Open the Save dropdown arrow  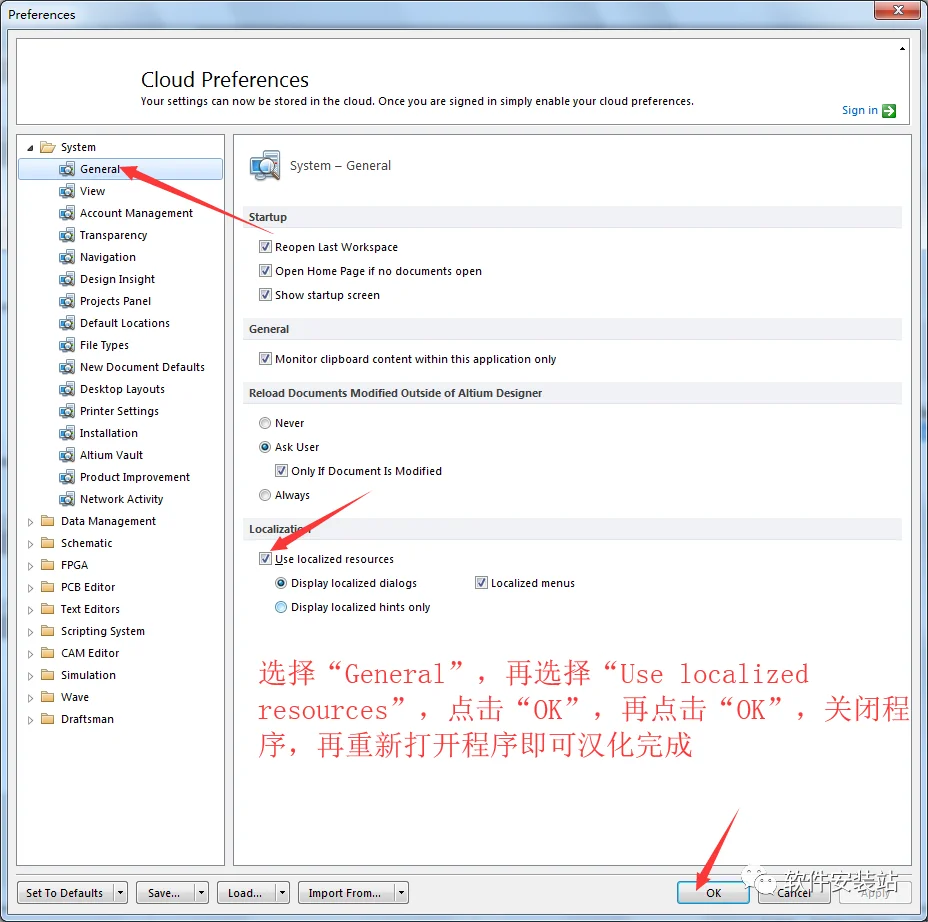[x=201, y=892]
